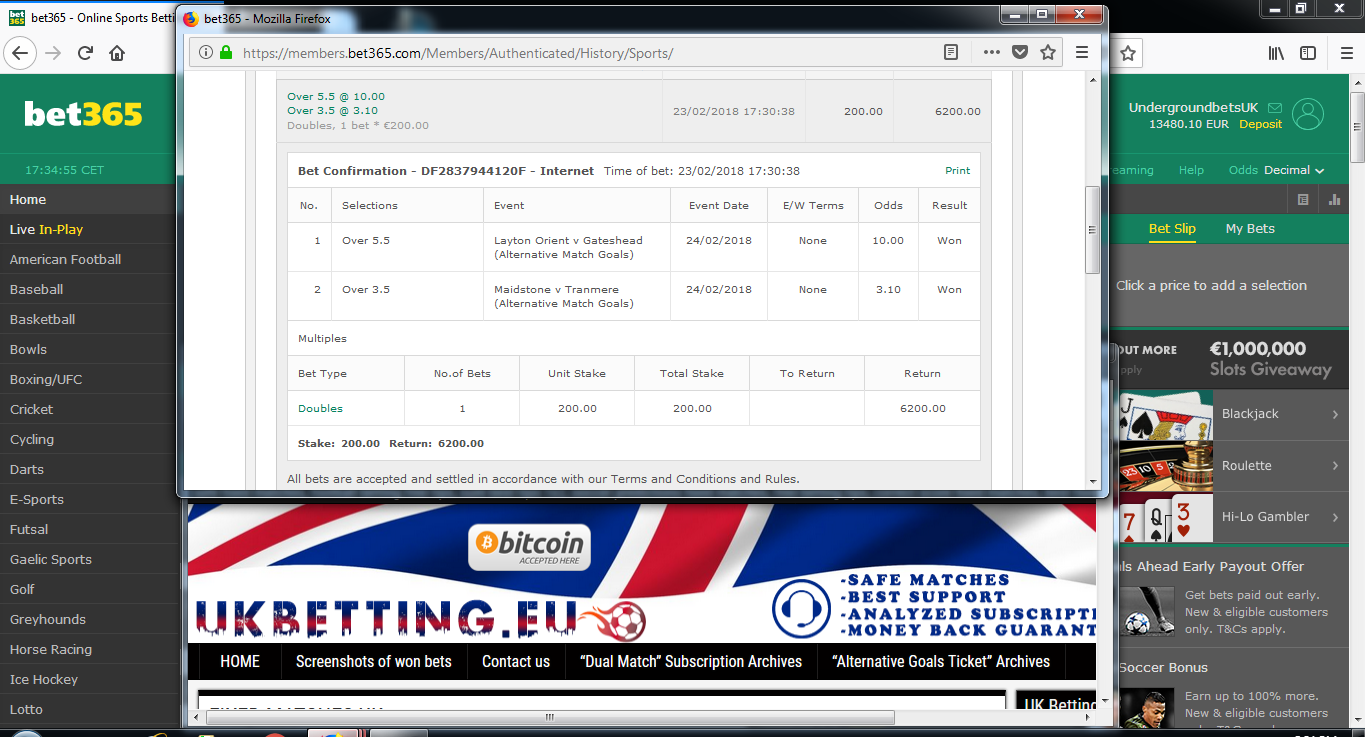Screen dimensions: 1365x737
Task: Open Live In-Play section
Action: point(90,229)
